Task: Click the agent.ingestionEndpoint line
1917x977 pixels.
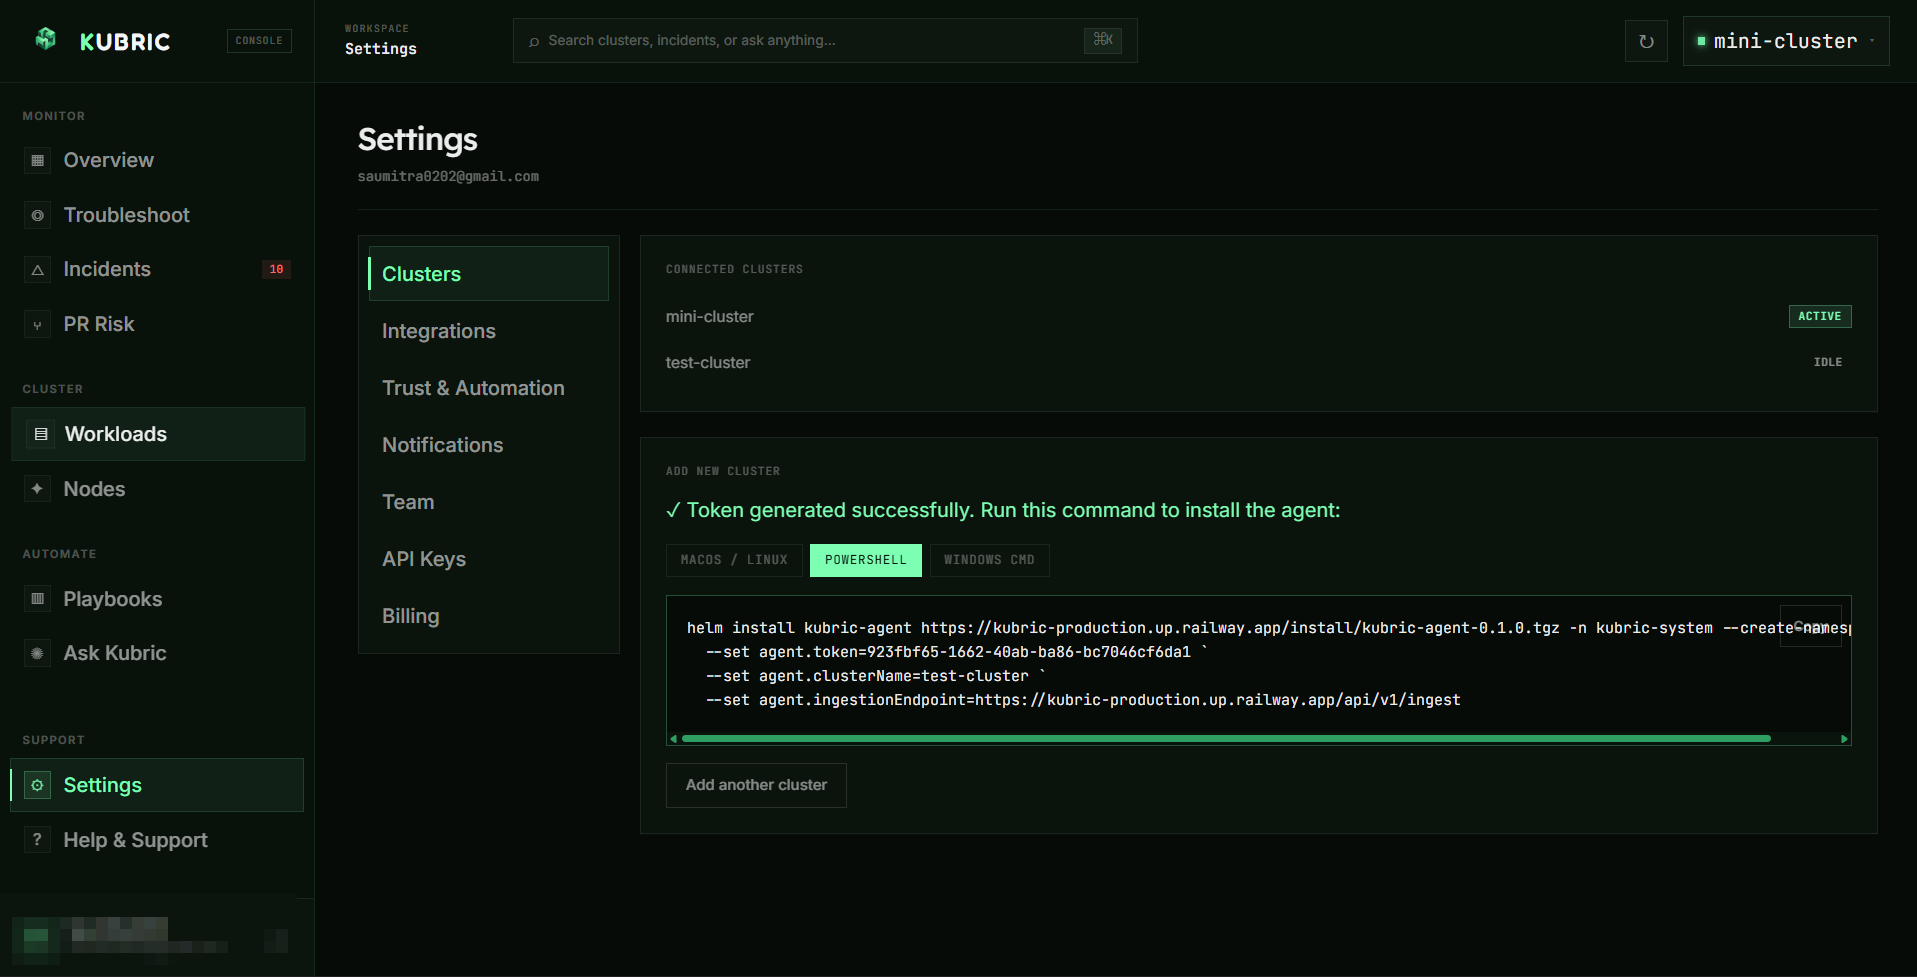Action: click(x=1083, y=700)
